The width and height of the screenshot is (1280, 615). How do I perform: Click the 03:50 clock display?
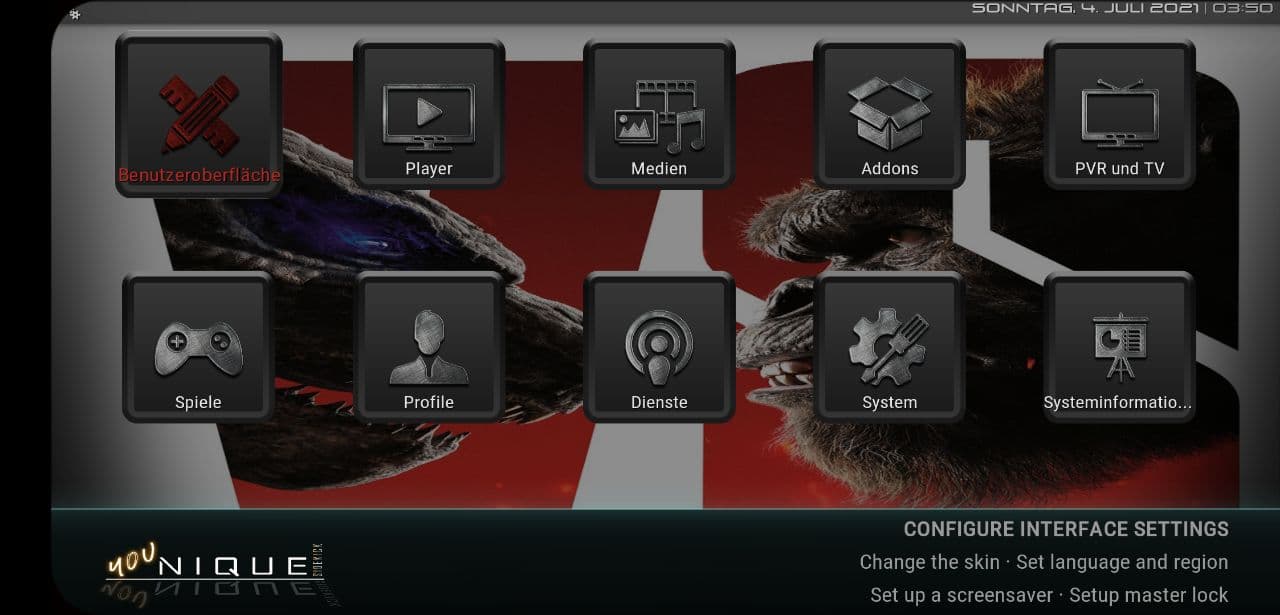click(x=1241, y=9)
